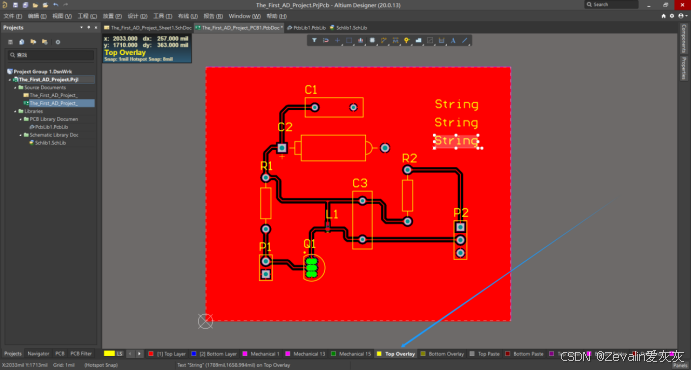
Task: Open the 文件 (F) menu
Action: [x=12, y=16]
